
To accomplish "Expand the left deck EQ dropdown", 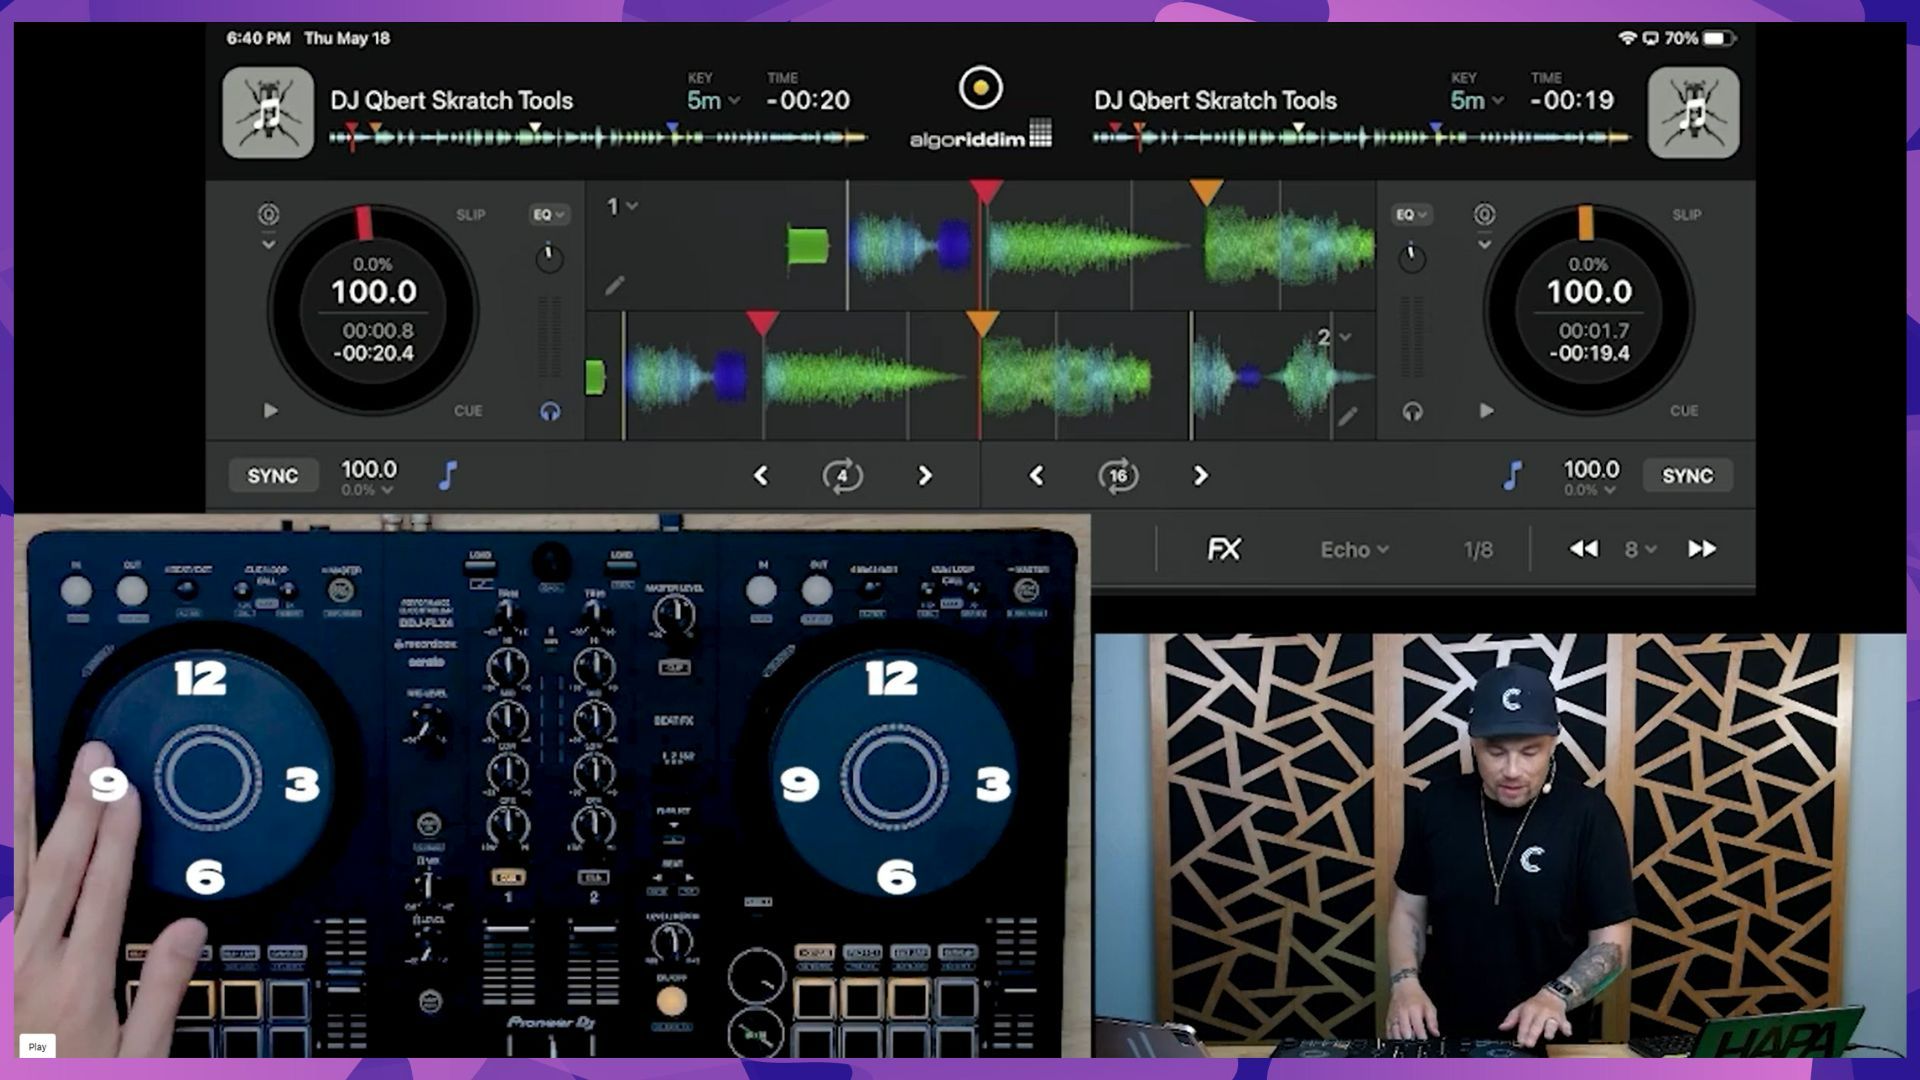I will [x=548, y=215].
